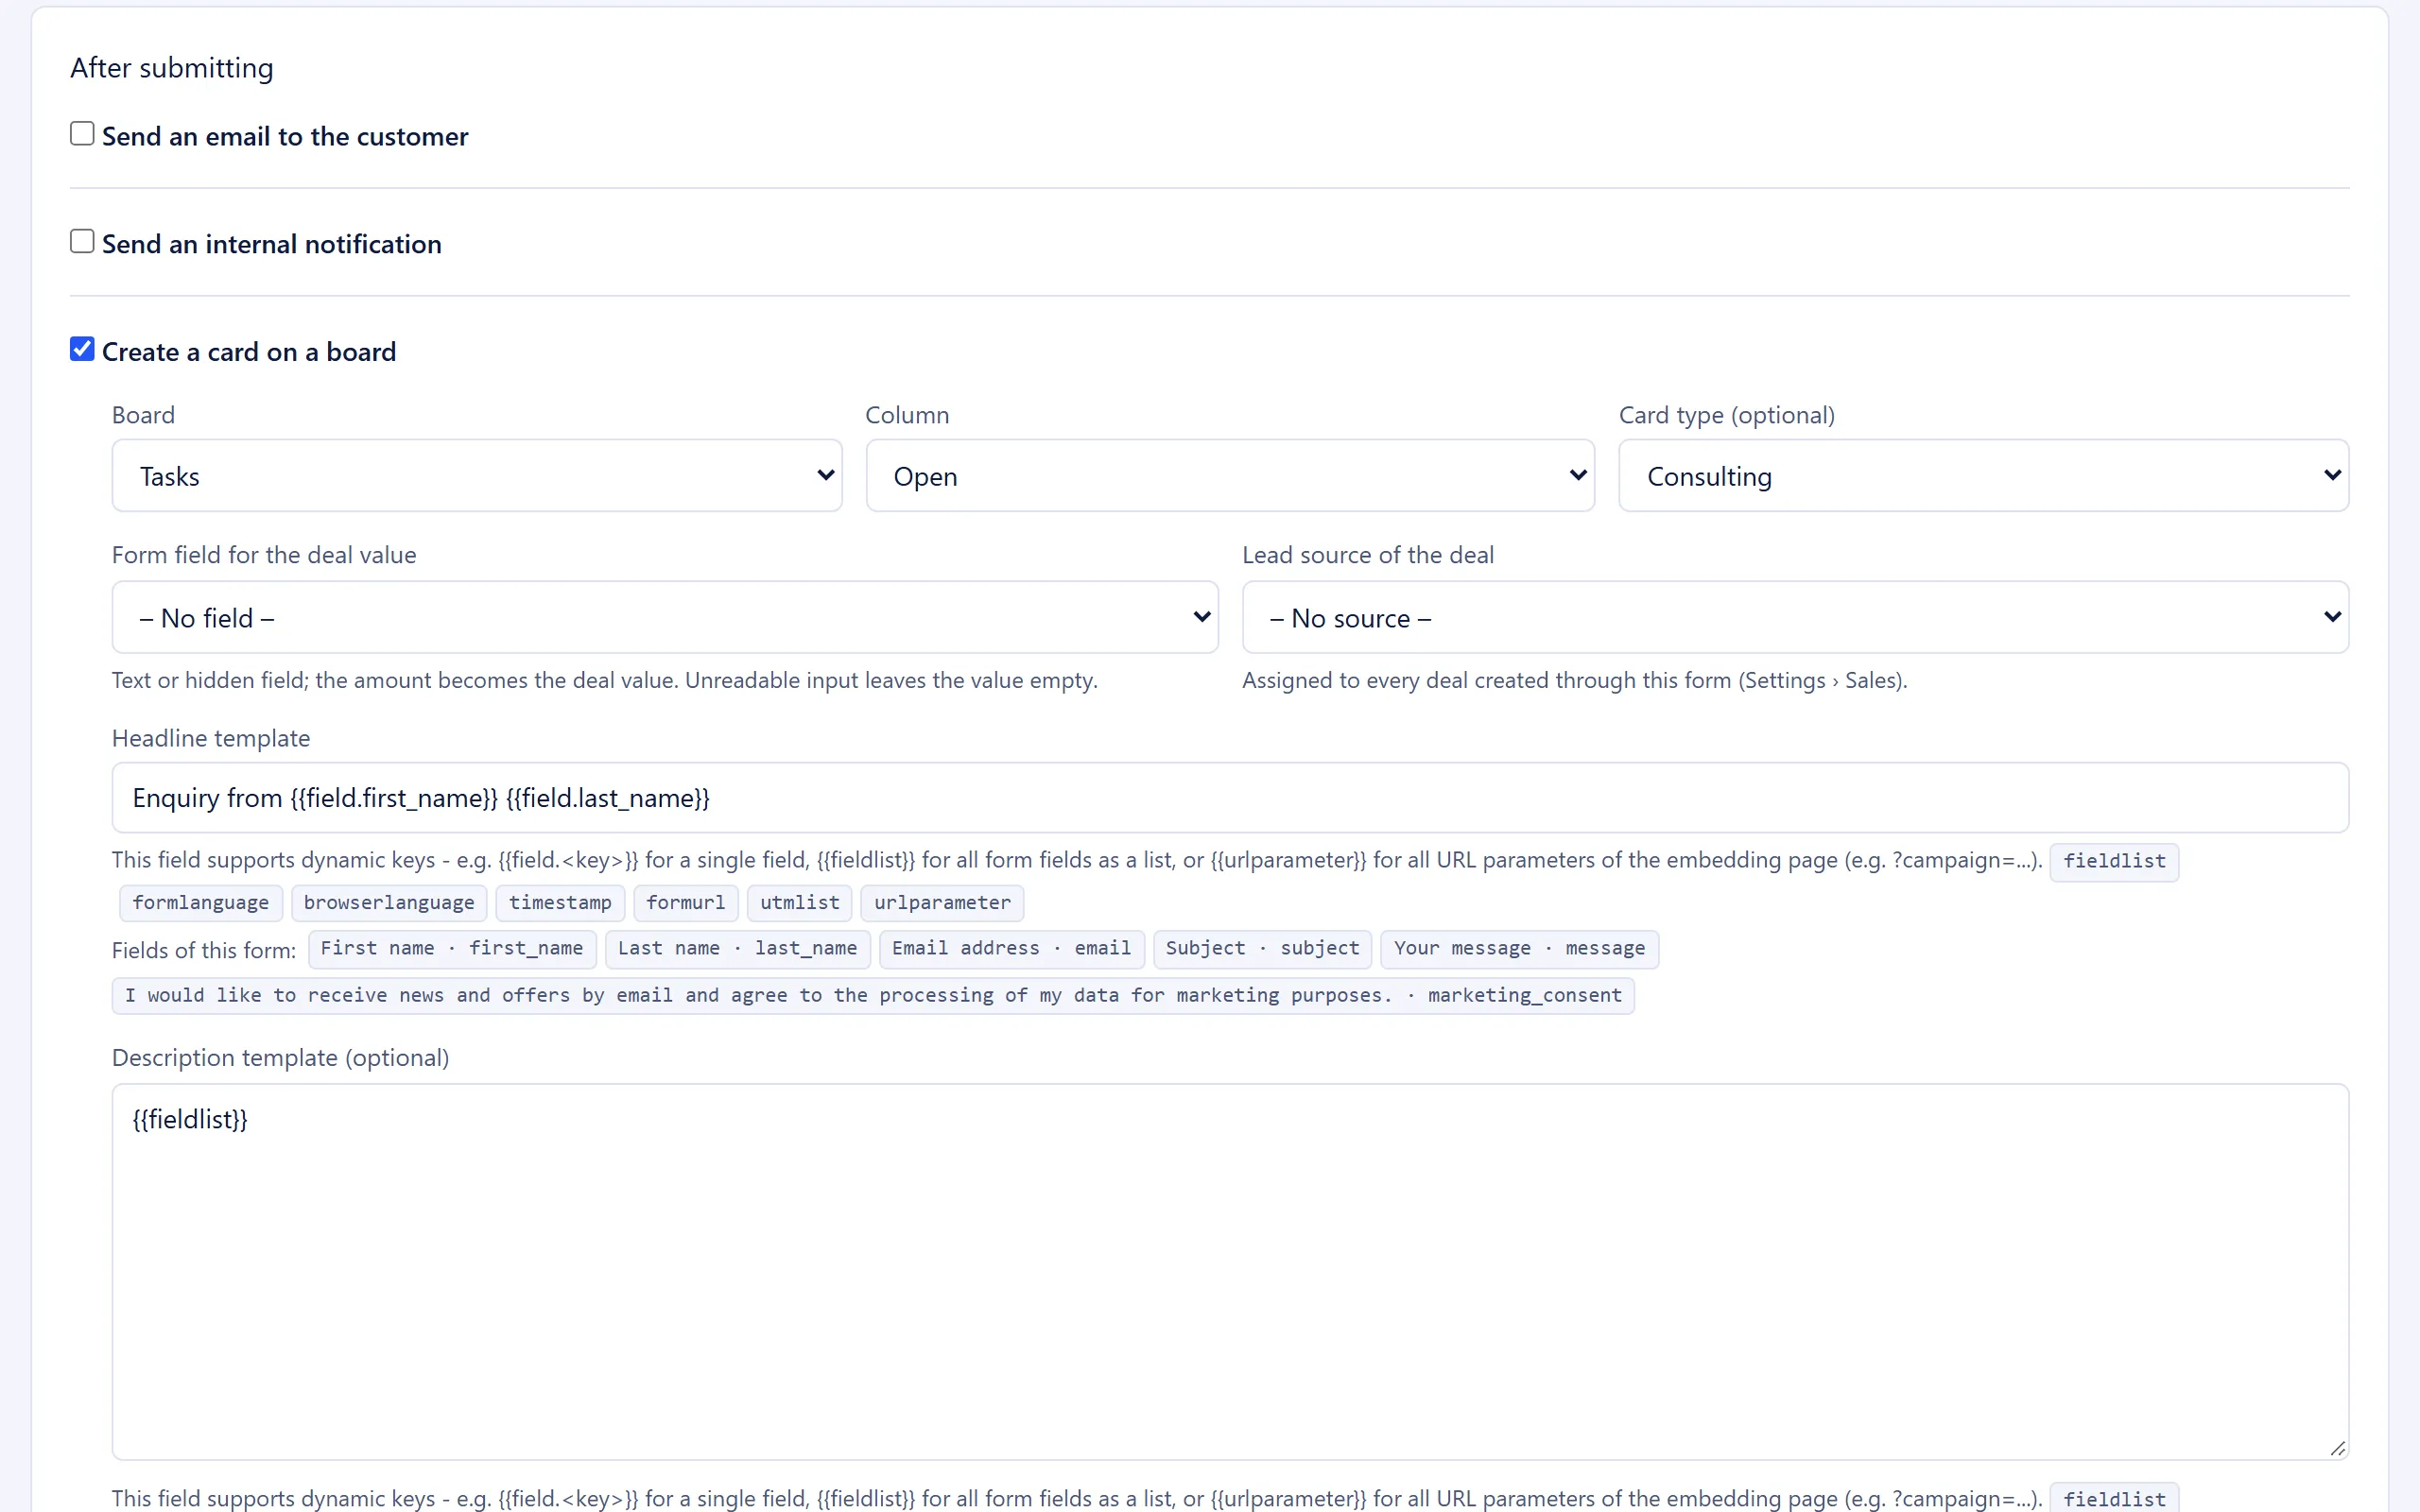The height and width of the screenshot is (1512, 2420).
Task: Click the Fields of this form: label
Action: [204, 950]
